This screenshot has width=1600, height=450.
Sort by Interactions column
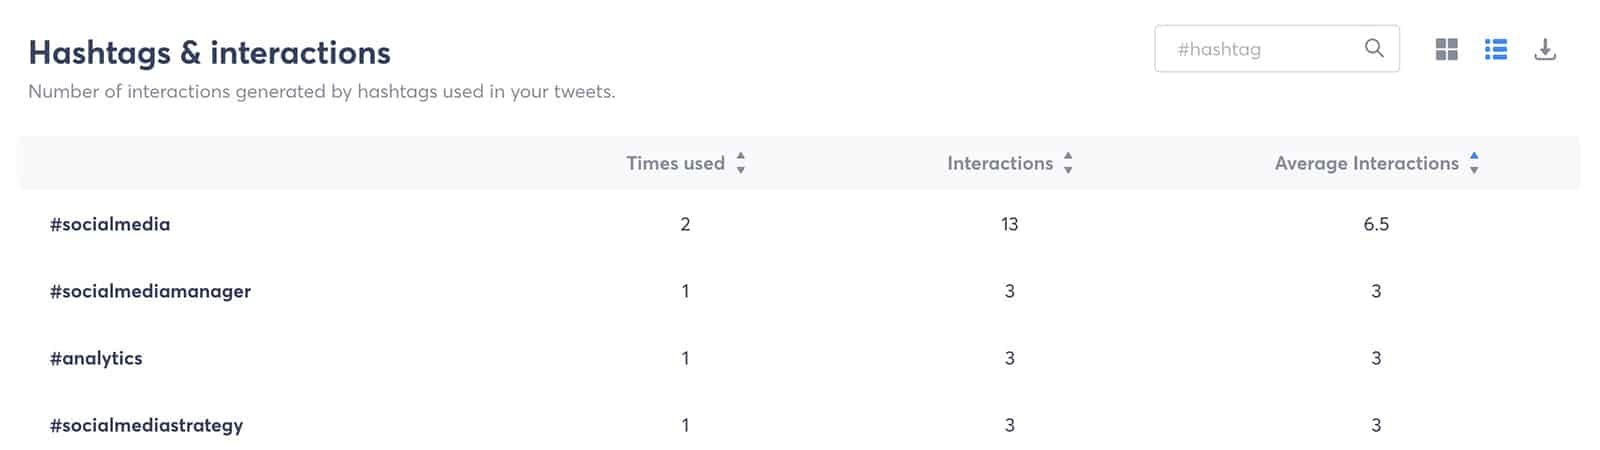pyautogui.click(x=1000, y=163)
